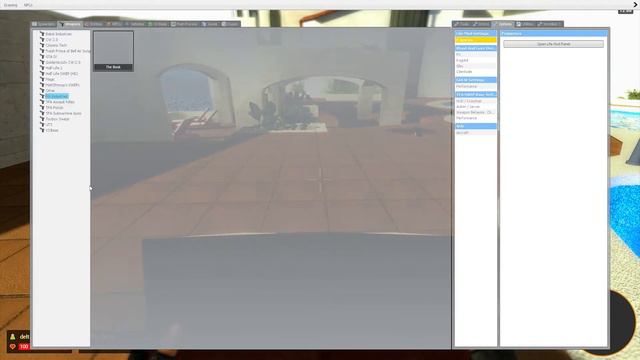The image size is (640, 360).
Task: Select the category just above VJ Base
Action: (49, 124)
